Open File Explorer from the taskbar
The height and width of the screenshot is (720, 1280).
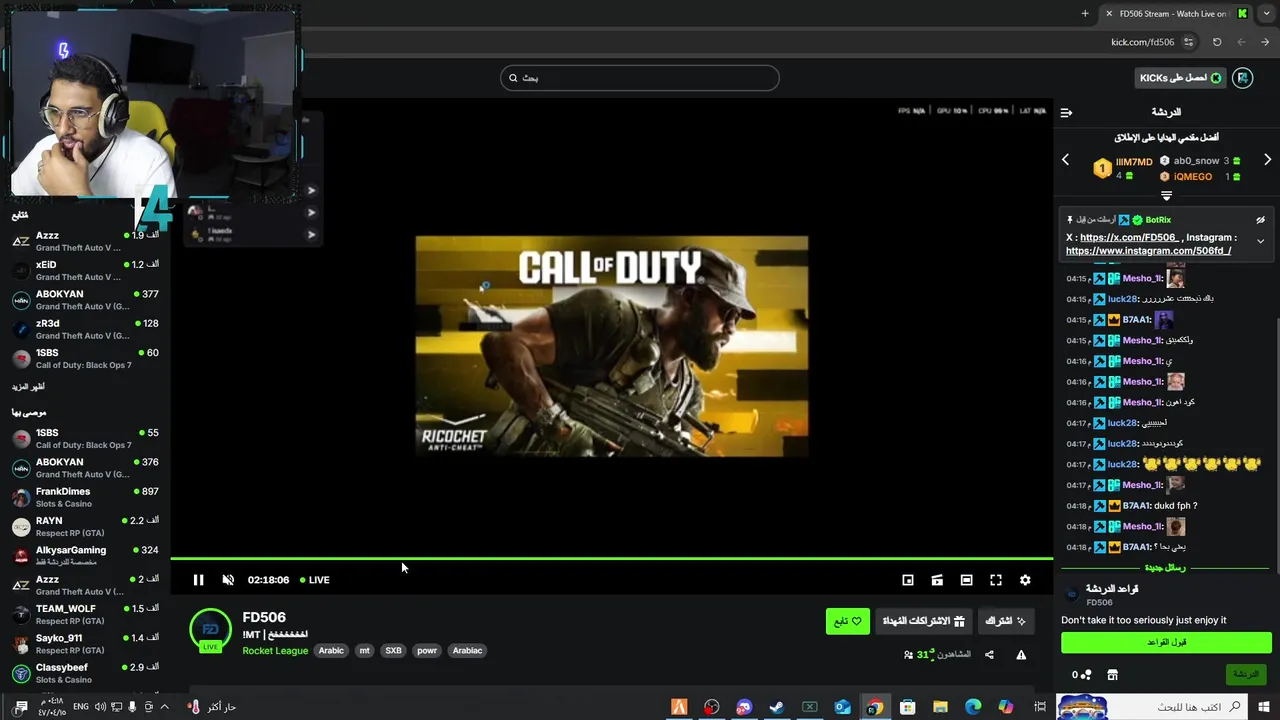pos(940,707)
